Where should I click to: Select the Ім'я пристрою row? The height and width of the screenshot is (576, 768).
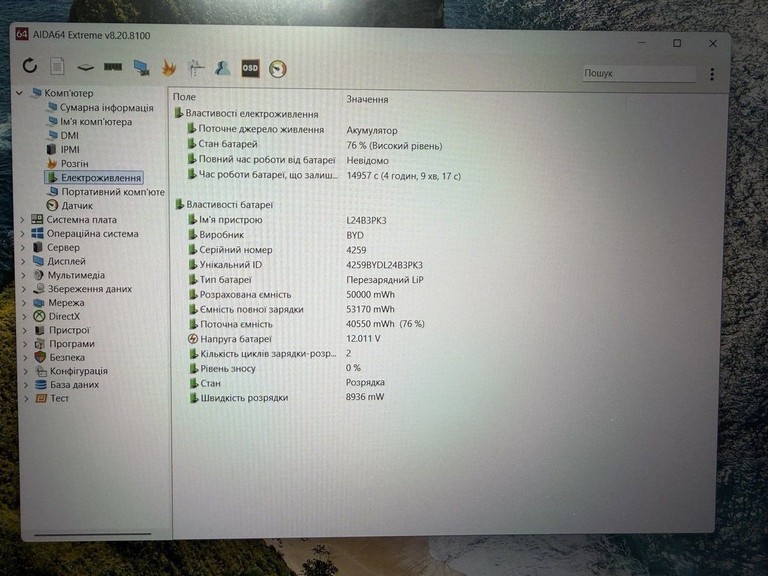[287, 220]
